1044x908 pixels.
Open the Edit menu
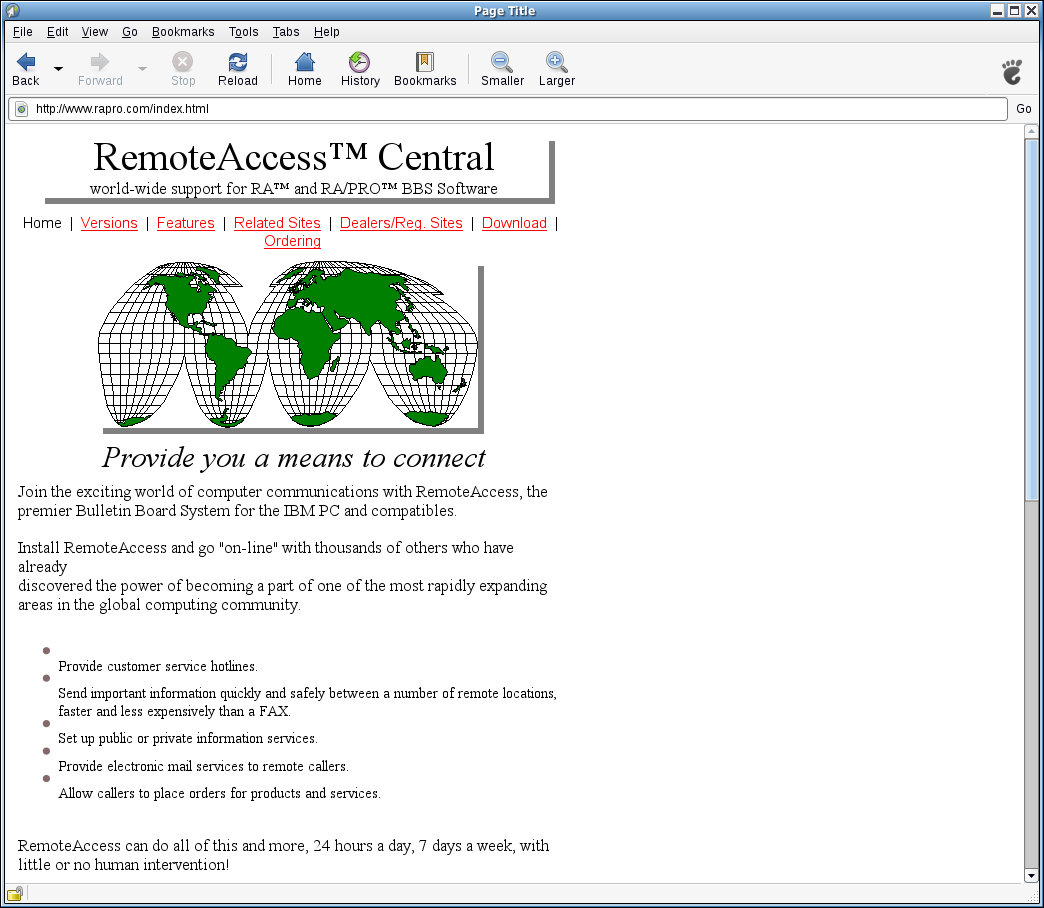tap(57, 31)
